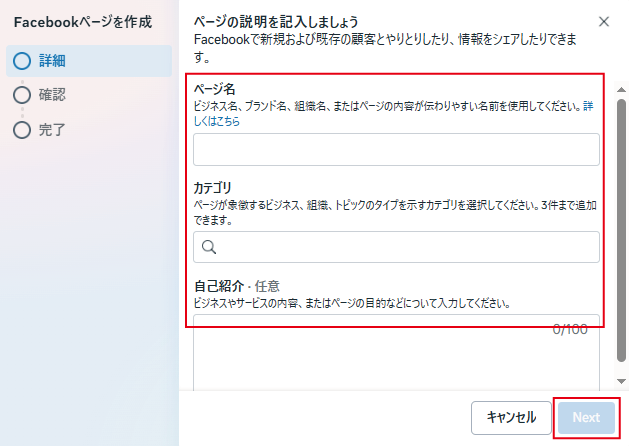Screen dimensions: 629x446
Task: Click the circle icon beside 完了 step
Action: click(x=22, y=129)
